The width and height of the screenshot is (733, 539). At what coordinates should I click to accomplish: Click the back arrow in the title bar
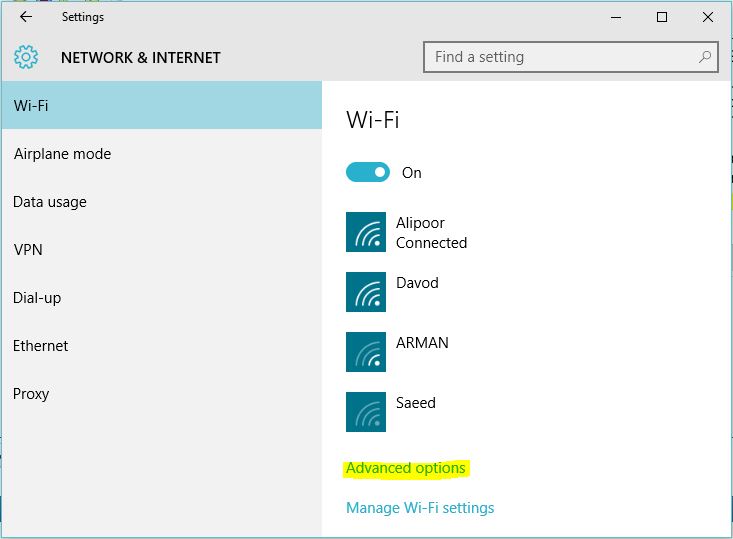point(26,17)
